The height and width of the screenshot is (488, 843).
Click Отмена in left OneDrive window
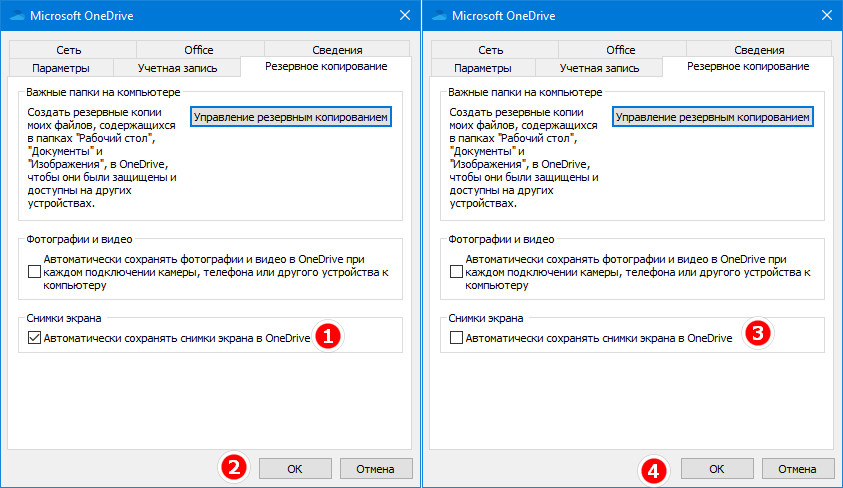coord(376,469)
